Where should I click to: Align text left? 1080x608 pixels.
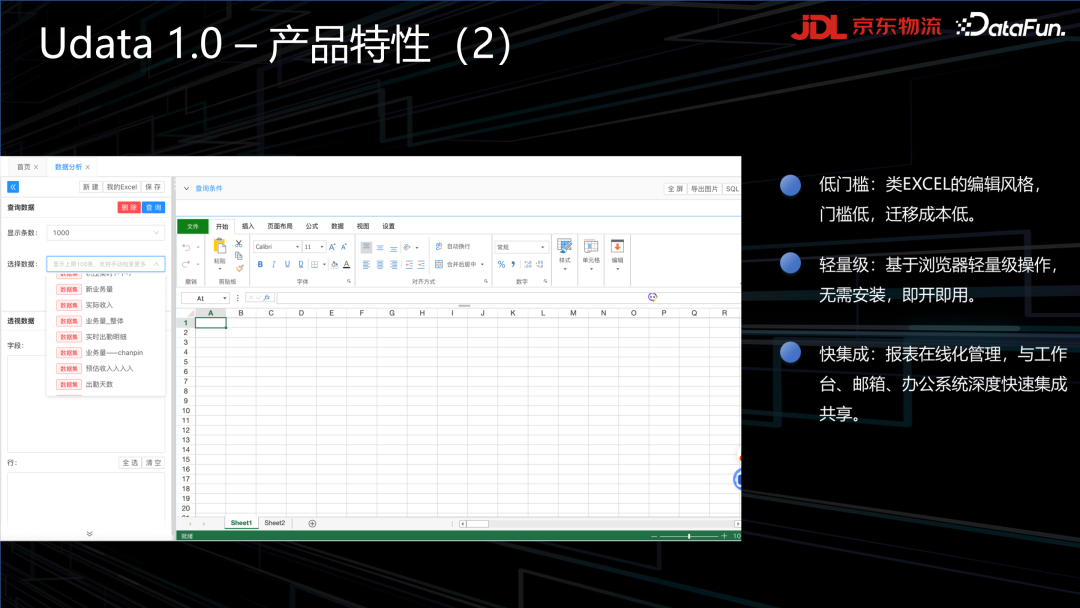(x=366, y=264)
